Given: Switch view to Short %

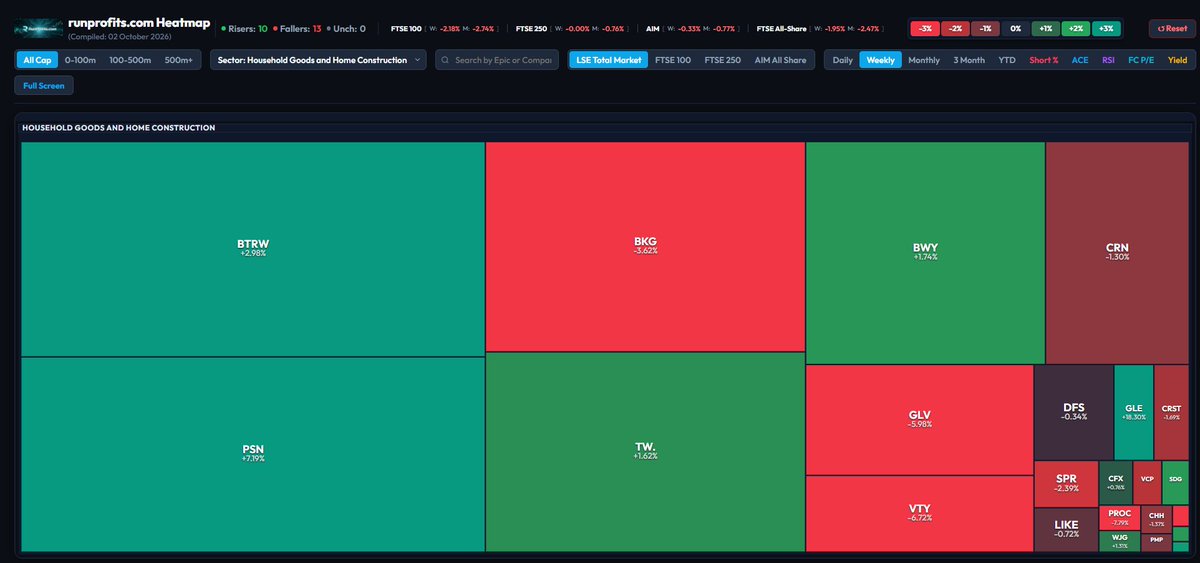Looking at the screenshot, I should click(1043, 60).
